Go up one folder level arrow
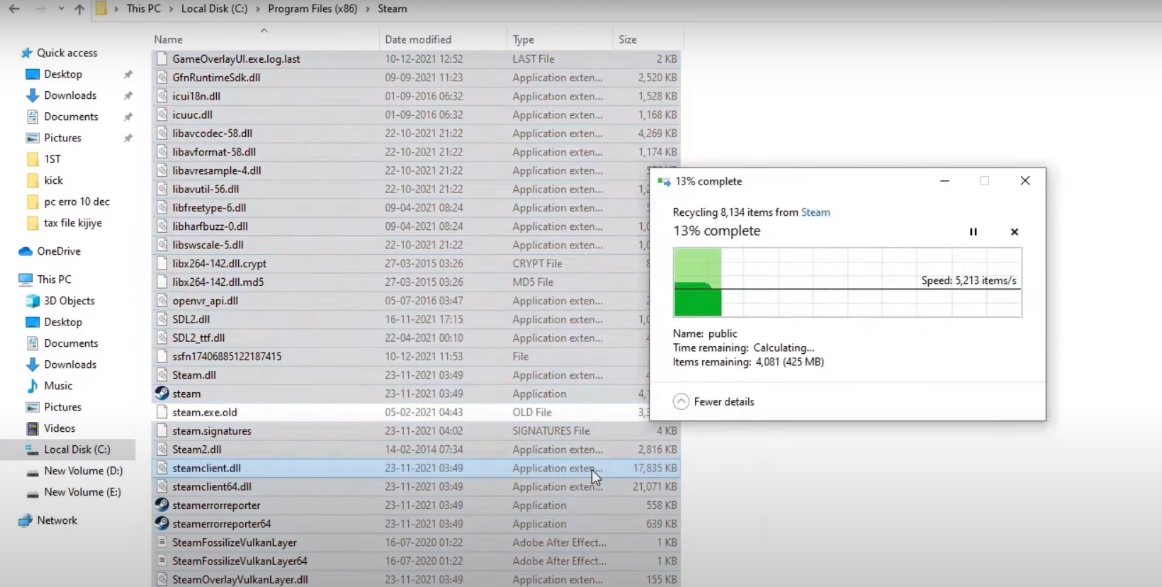This screenshot has height=587, width=1162. tap(79, 9)
